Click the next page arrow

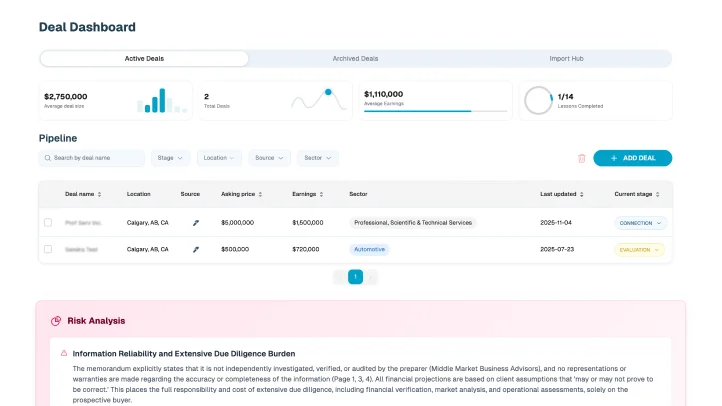coord(371,277)
